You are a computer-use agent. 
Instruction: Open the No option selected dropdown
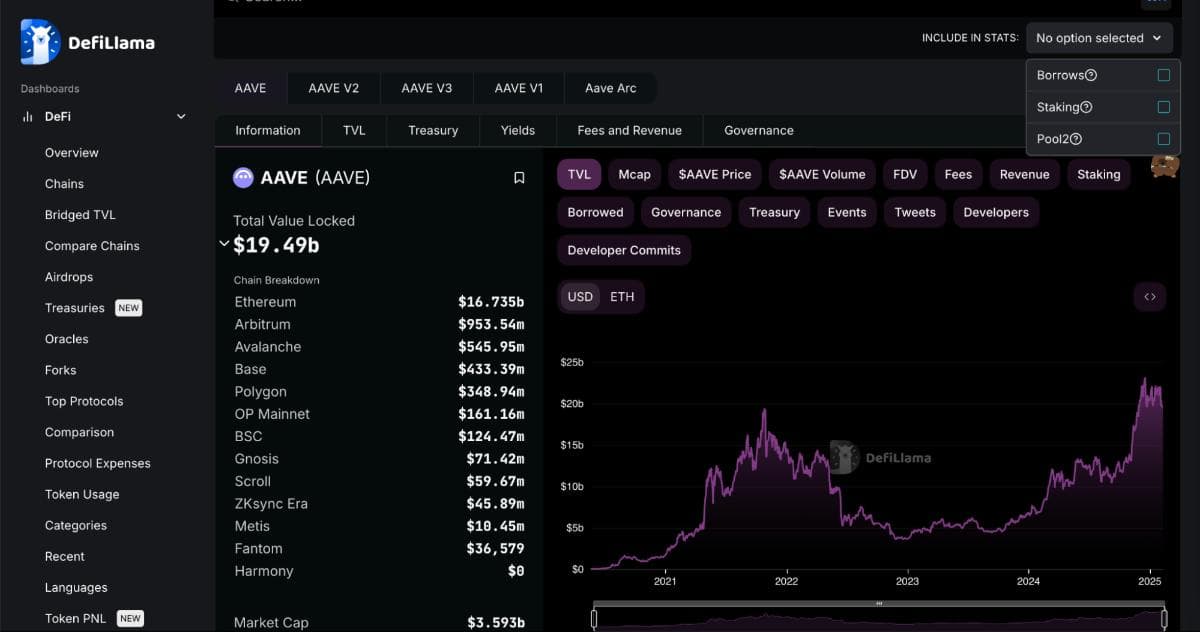click(x=1097, y=37)
